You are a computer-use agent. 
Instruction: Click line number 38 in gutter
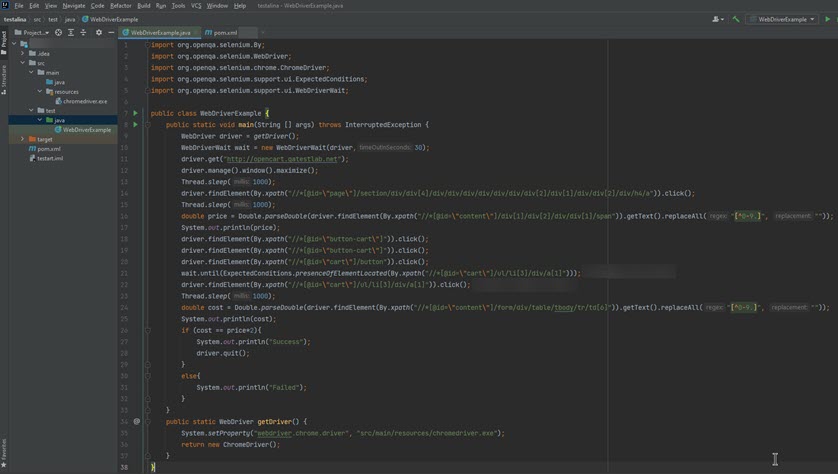click(x=125, y=467)
